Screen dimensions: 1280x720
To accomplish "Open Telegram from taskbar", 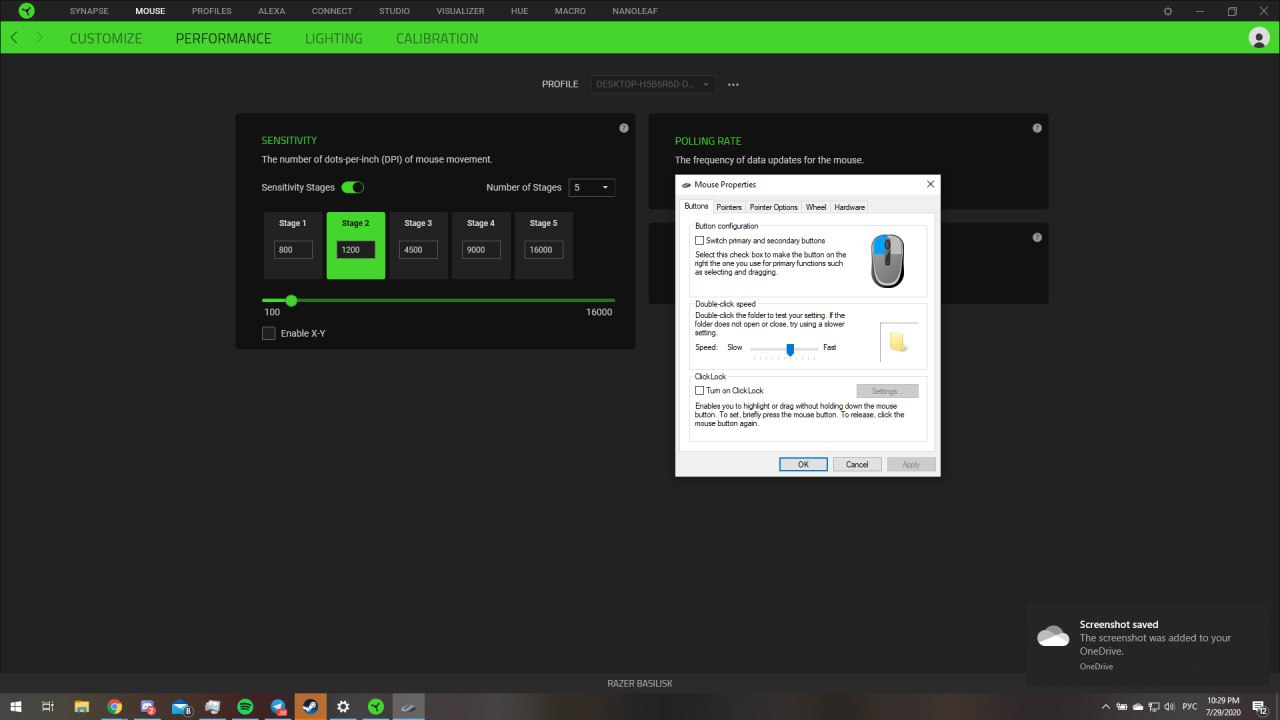I will tap(278, 707).
